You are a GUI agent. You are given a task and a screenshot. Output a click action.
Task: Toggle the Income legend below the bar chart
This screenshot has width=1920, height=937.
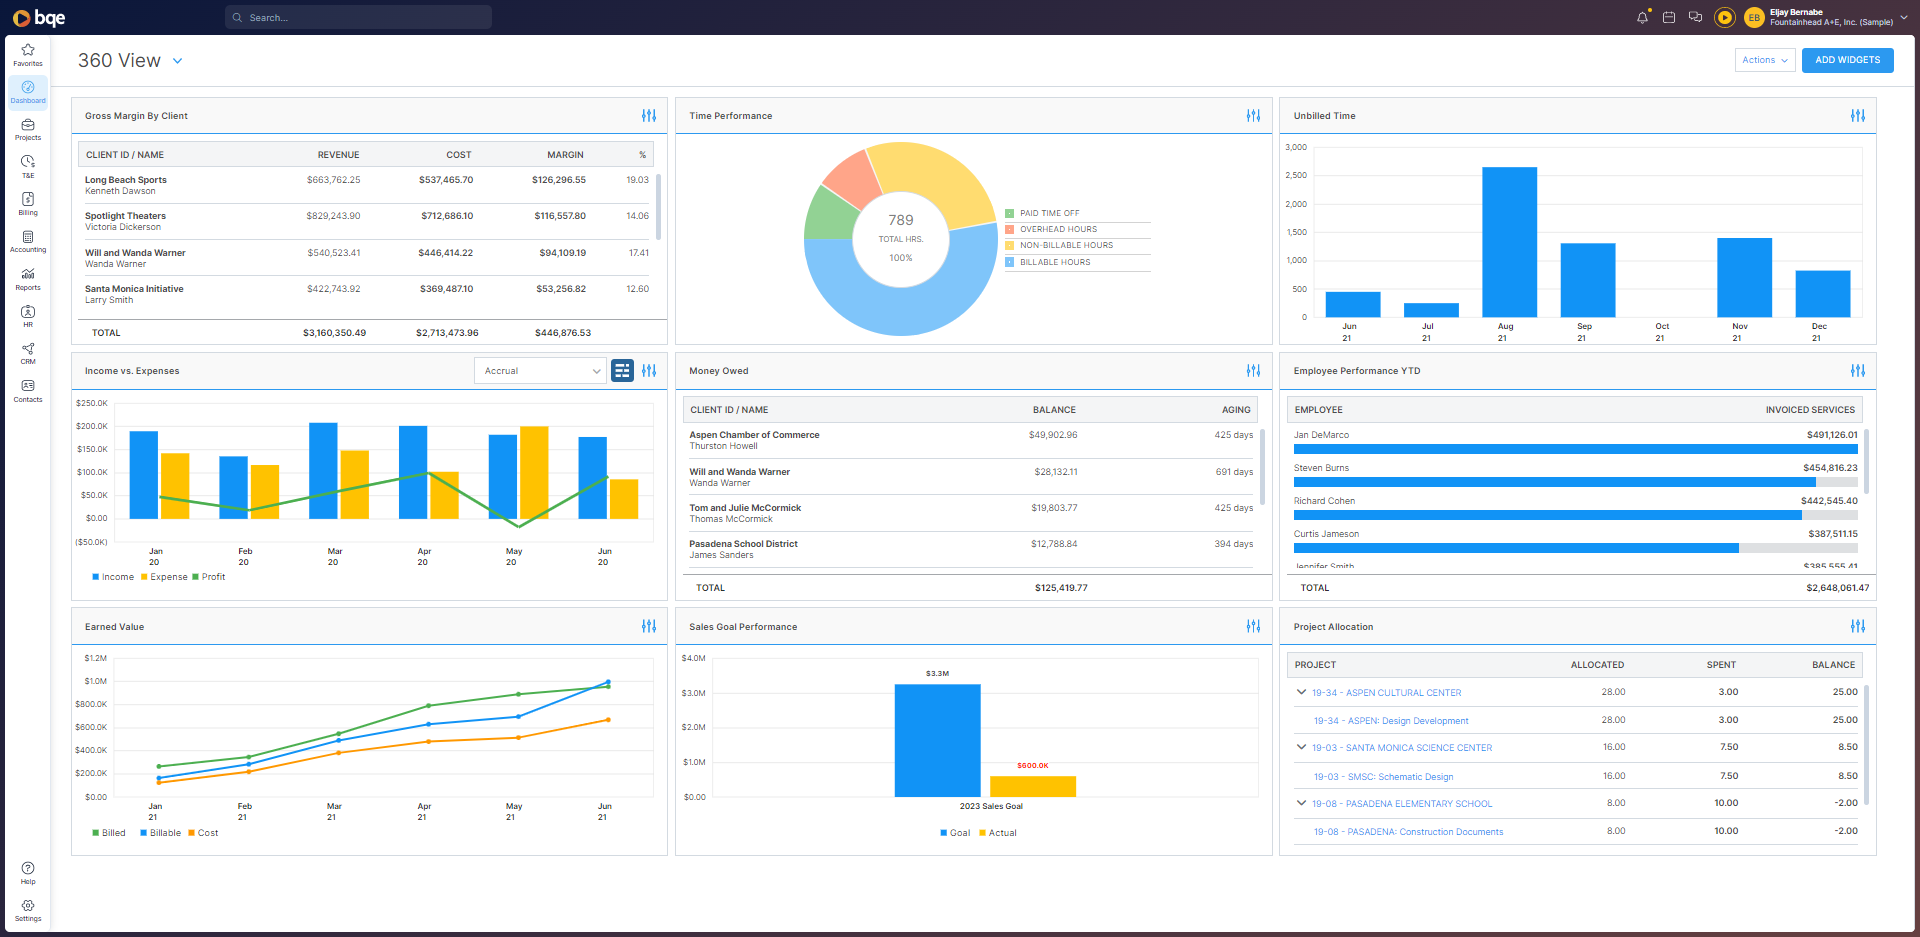click(112, 576)
